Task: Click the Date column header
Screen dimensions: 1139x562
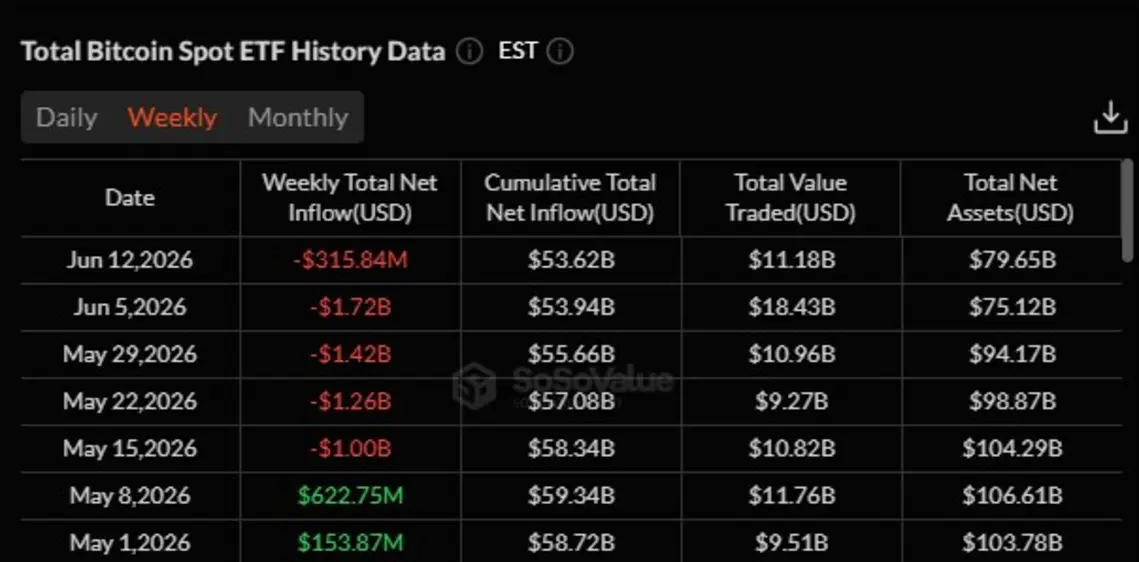Action: pos(130,197)
